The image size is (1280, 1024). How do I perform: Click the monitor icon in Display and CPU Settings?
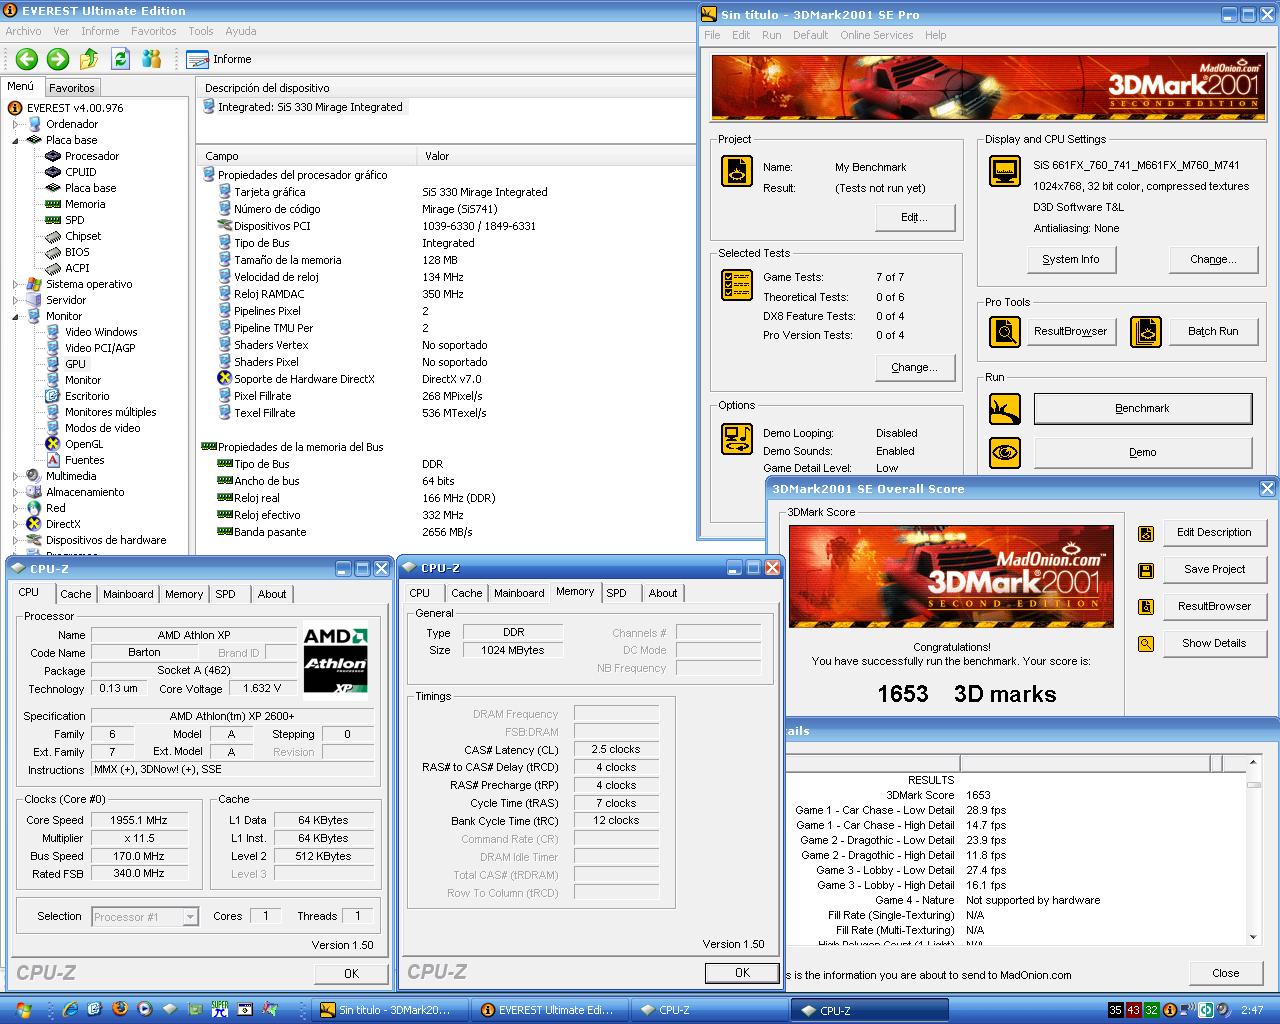pyautogui.click(x=1005, y=171)
